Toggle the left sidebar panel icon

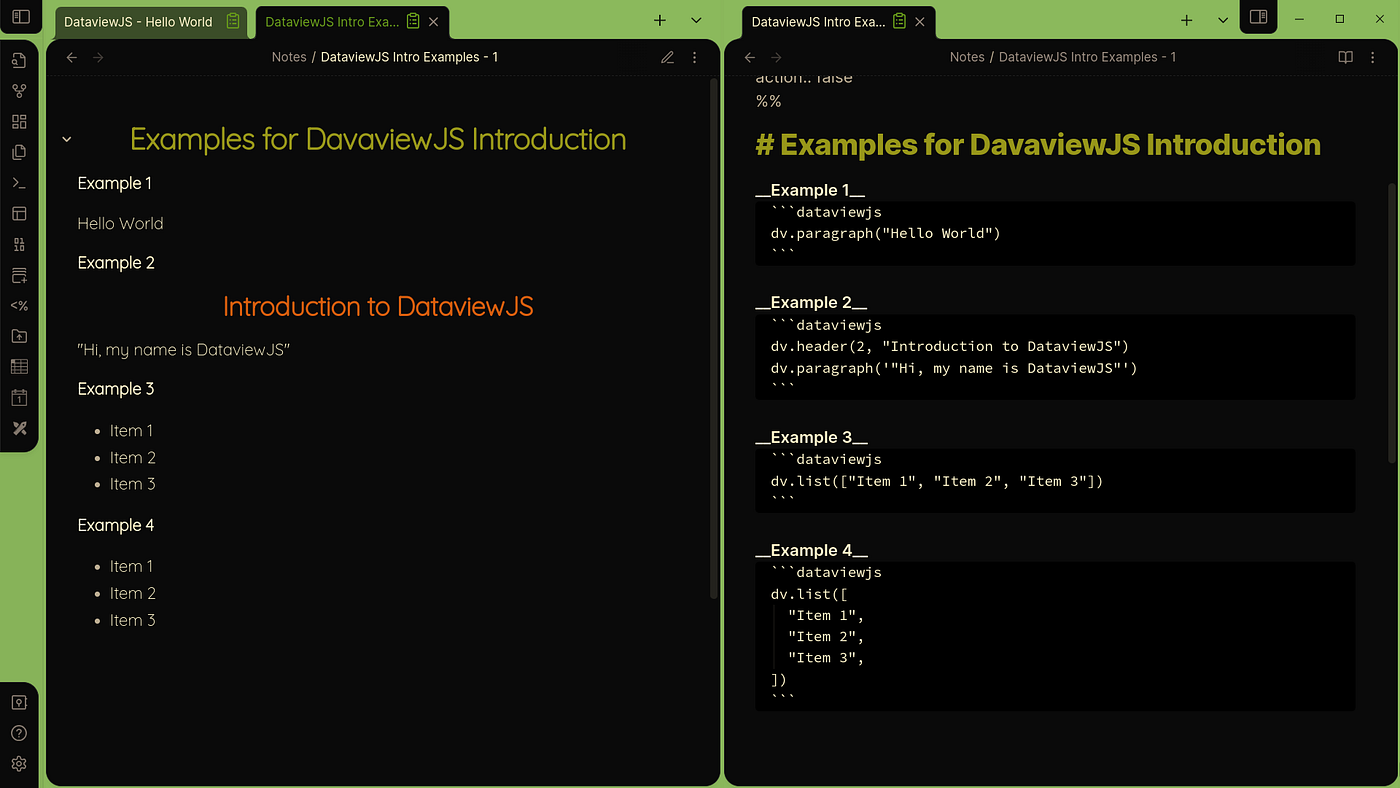[x=19, y=18]
